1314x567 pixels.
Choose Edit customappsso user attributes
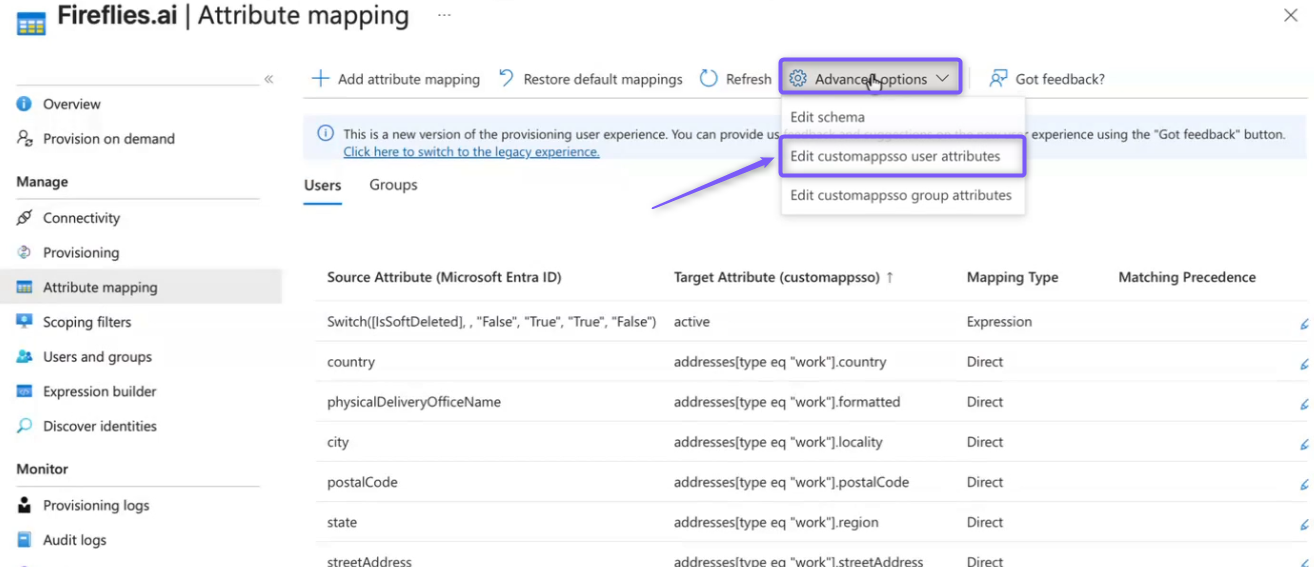point(902,156)
